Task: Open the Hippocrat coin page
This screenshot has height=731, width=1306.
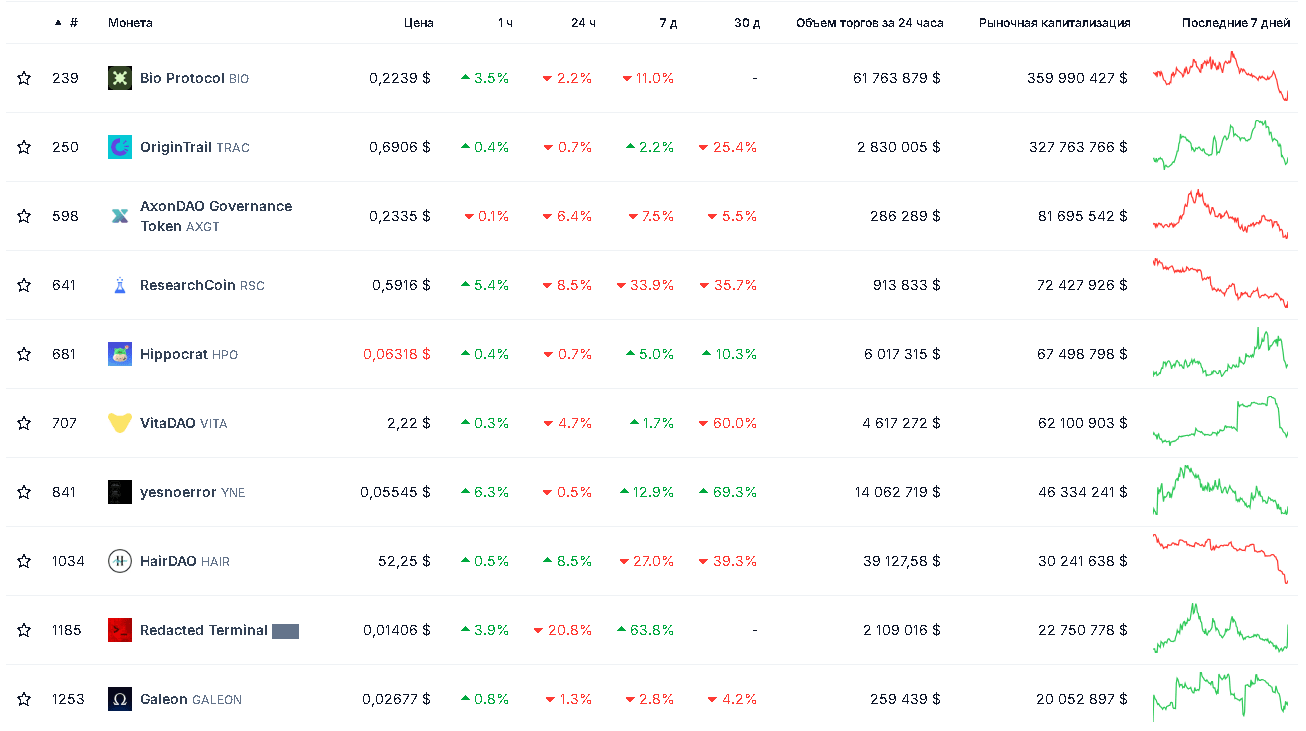Action: (x=189, y=354)
